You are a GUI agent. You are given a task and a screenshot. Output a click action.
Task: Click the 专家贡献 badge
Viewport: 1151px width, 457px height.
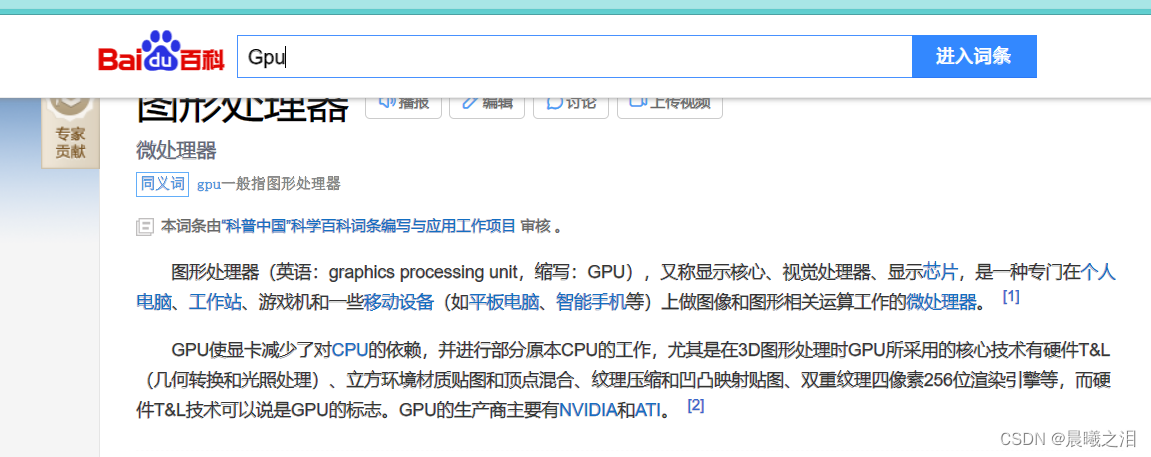tap(70, 132)
